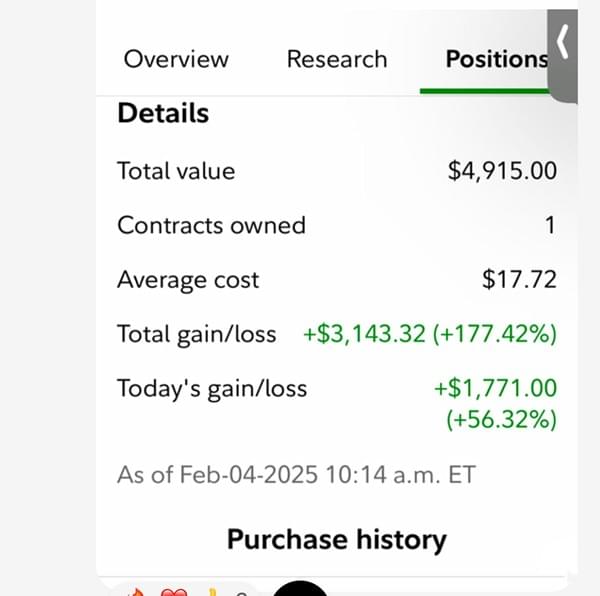Click the Total gain/loss label
The width and height of the screenshot is (600, 596).
196,334
